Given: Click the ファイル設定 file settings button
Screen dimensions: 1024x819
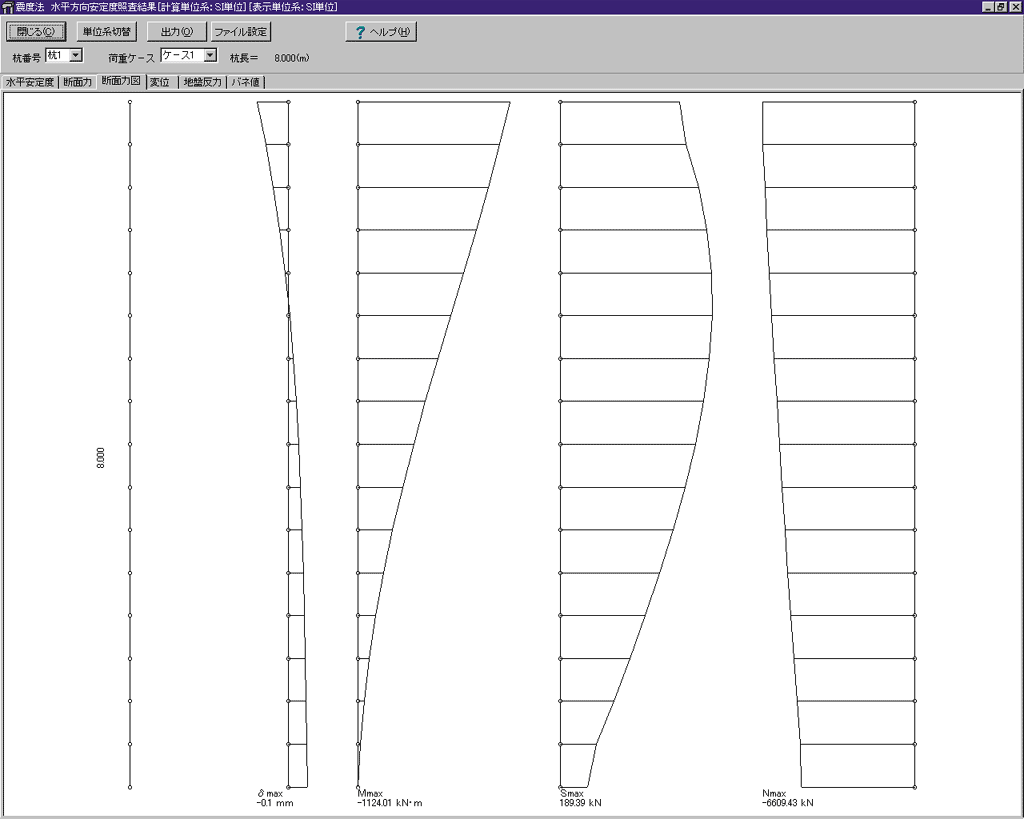Looking at the screenshot, I should (x=240, y=32).
